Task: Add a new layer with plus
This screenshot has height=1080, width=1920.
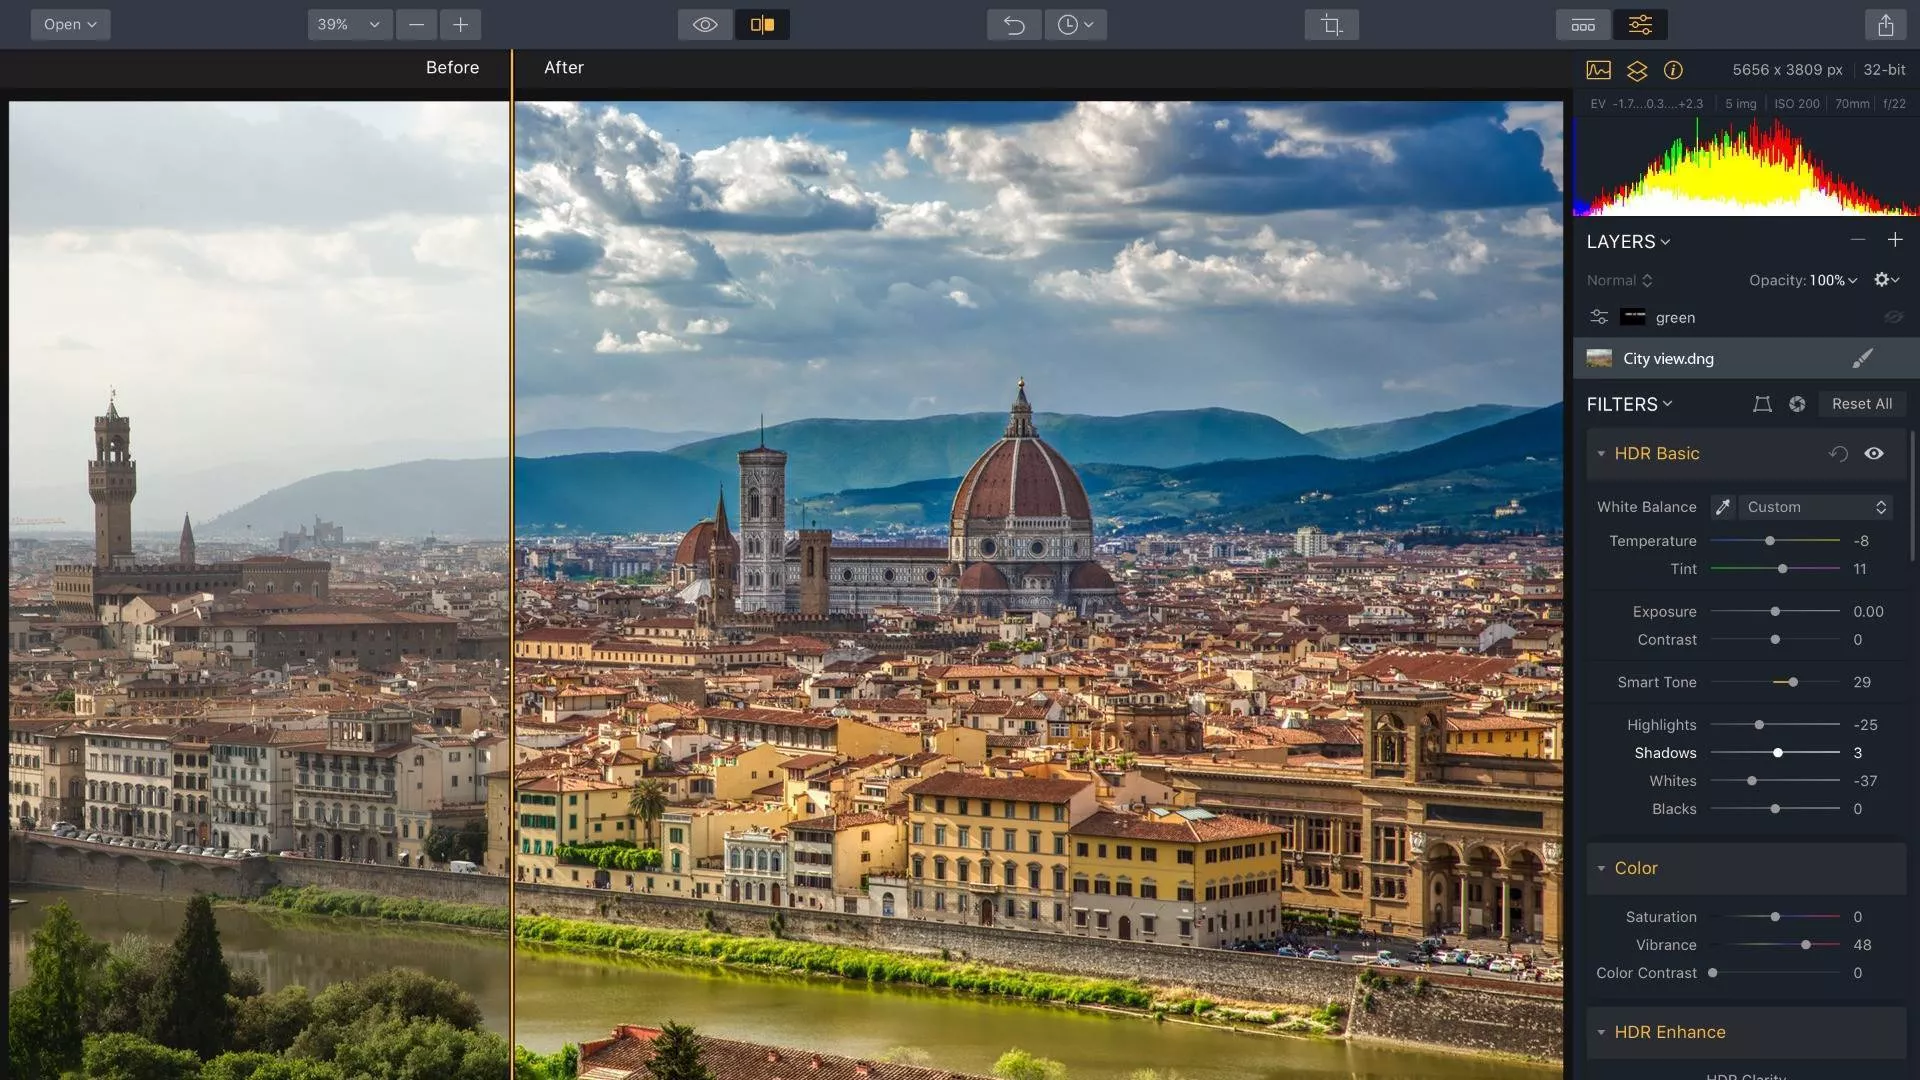Action: point(1895,240)
